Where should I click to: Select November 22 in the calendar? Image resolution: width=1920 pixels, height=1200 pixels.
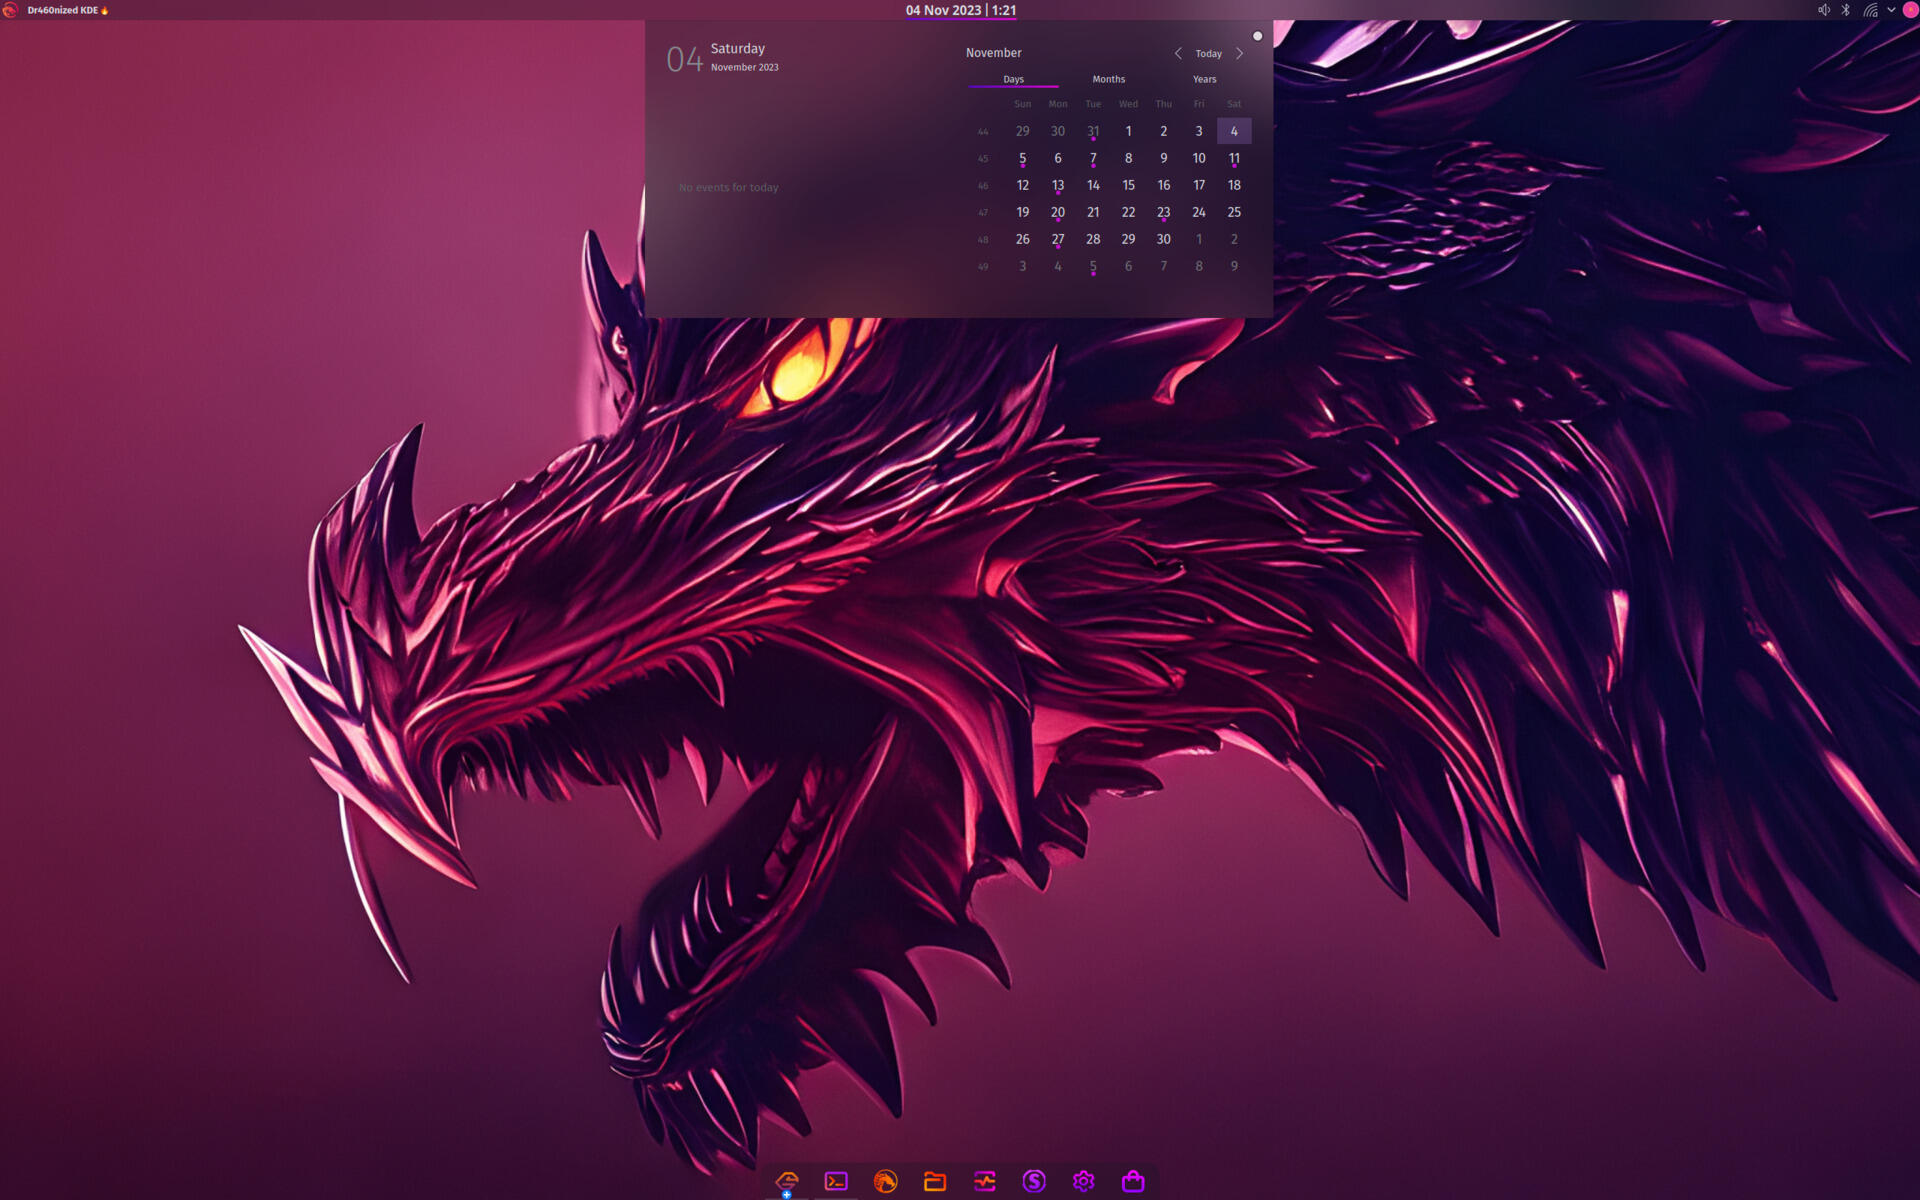pyautogui.click(x=1128, y=212)
